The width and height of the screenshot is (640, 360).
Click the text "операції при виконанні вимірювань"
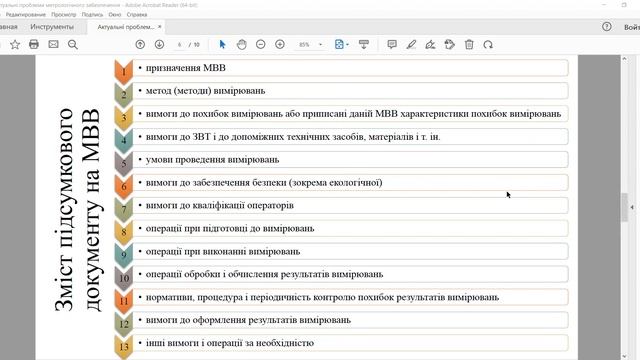click(223, 251)
